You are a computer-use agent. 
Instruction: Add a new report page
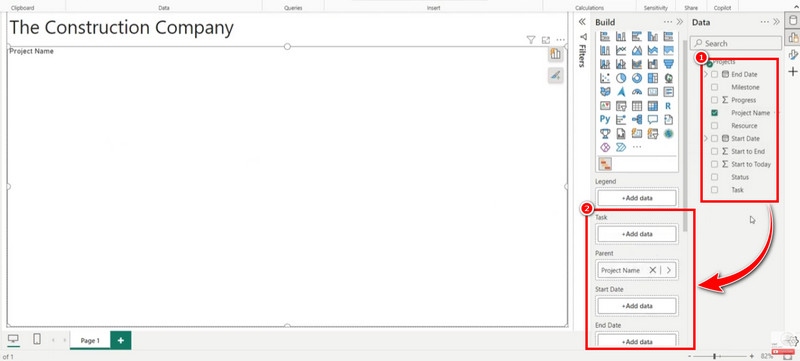pos(120,340)
